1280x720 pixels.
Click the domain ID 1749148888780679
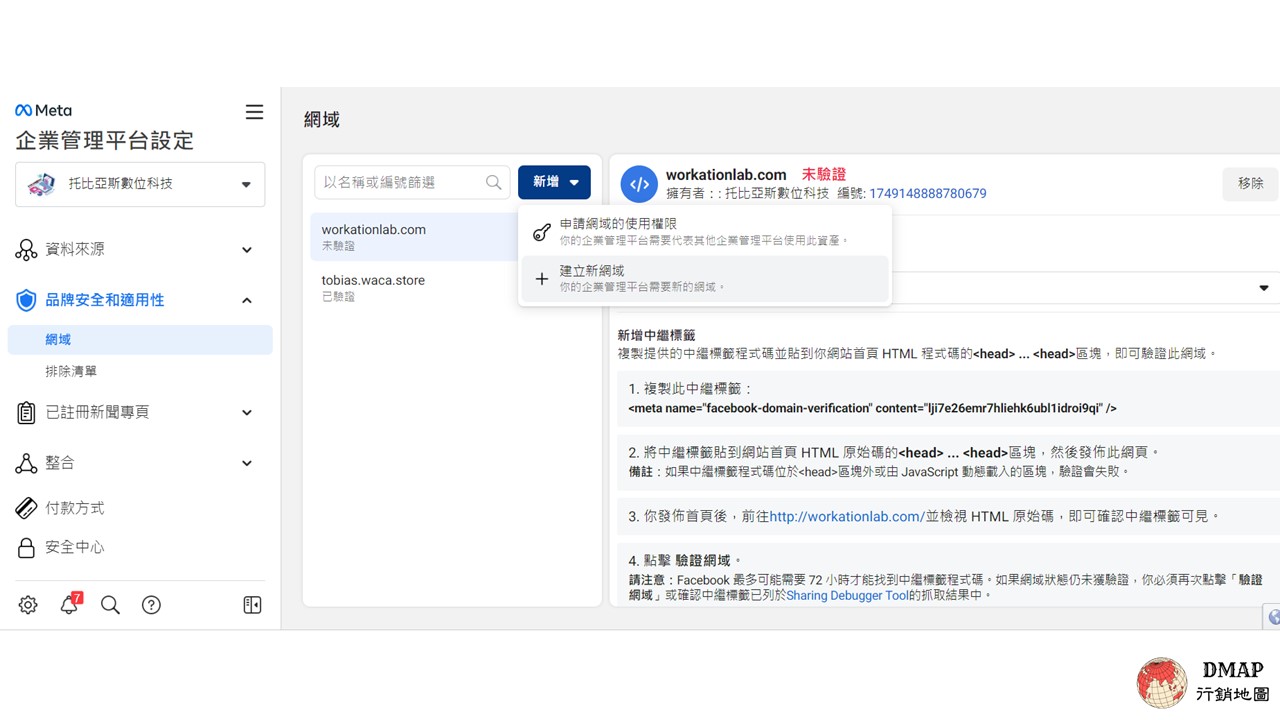tap(928, 194)
